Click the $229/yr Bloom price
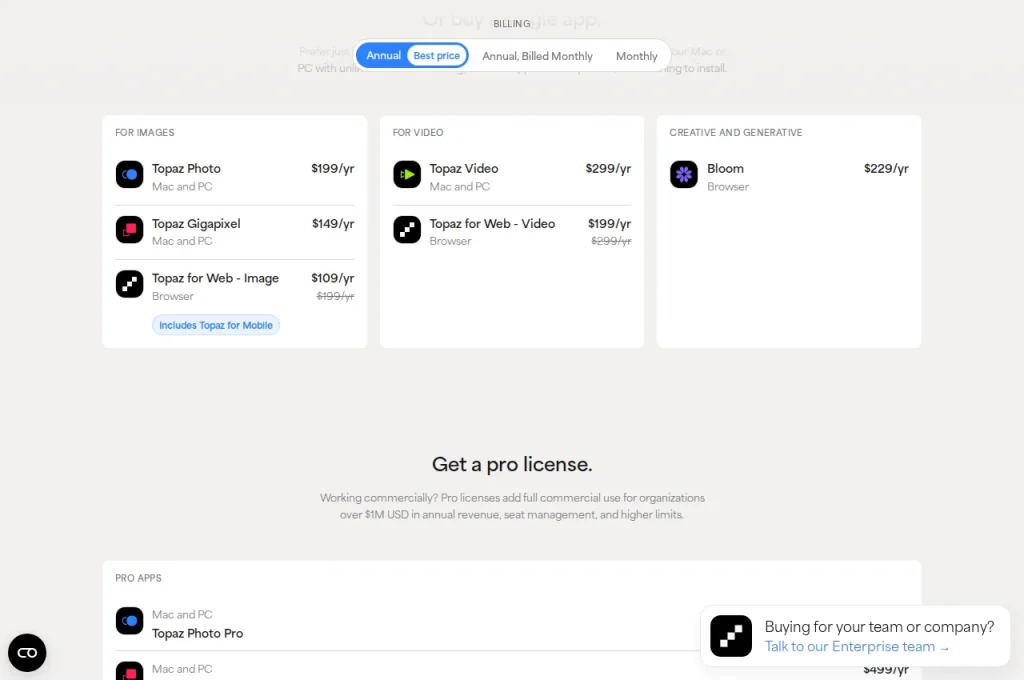Viewport: 1024px width, 680px height. coord(886,169)
